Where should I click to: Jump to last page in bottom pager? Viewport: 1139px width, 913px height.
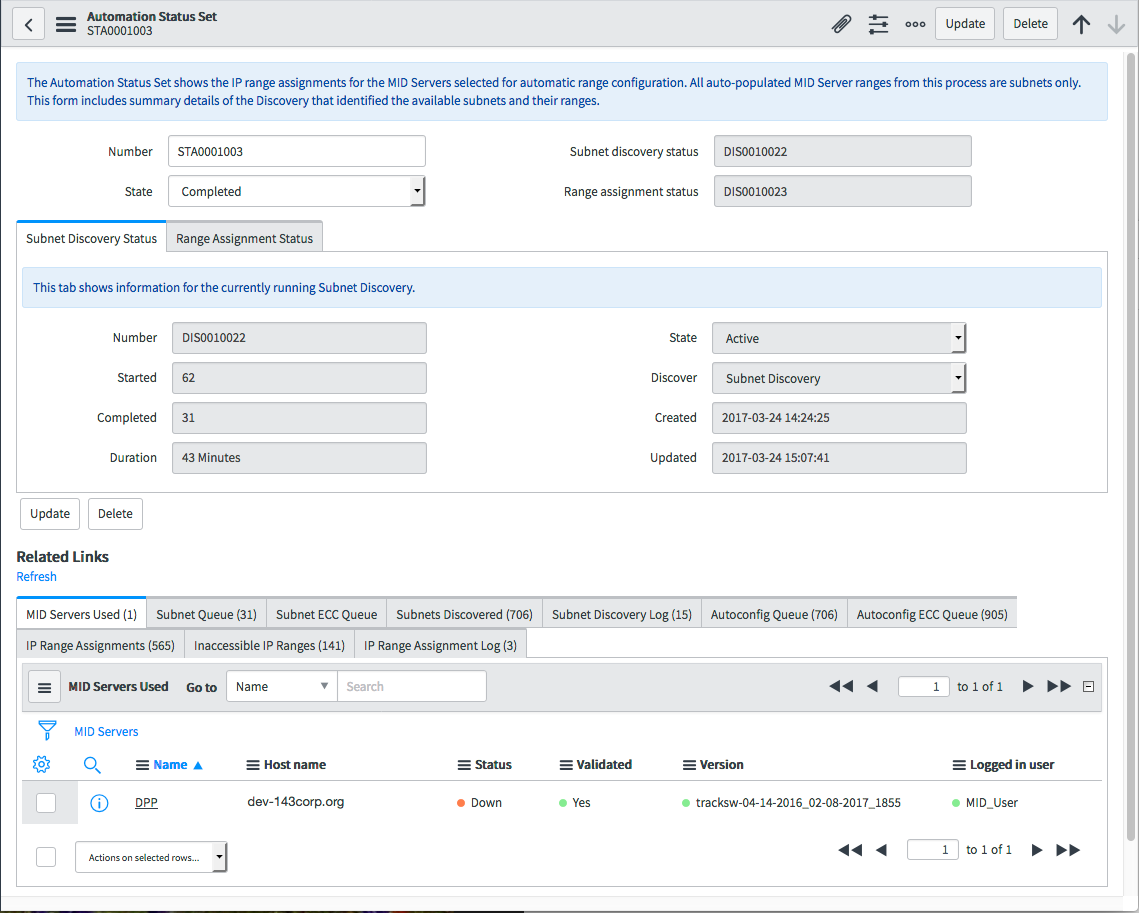tap(1068, 850)
